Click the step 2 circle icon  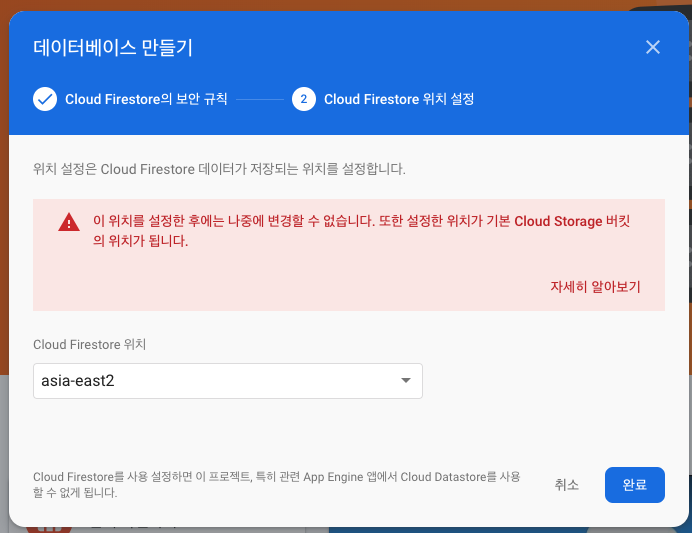click(304, 99)
